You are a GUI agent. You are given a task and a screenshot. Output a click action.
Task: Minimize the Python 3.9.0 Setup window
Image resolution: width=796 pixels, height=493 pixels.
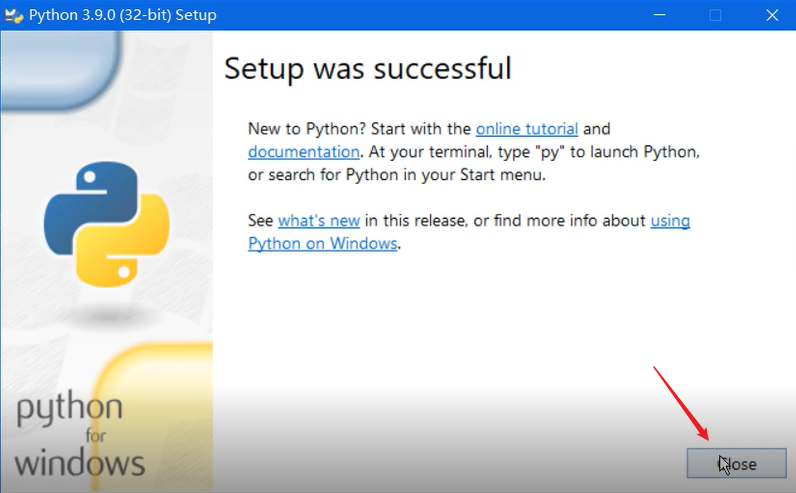[659, 15]
